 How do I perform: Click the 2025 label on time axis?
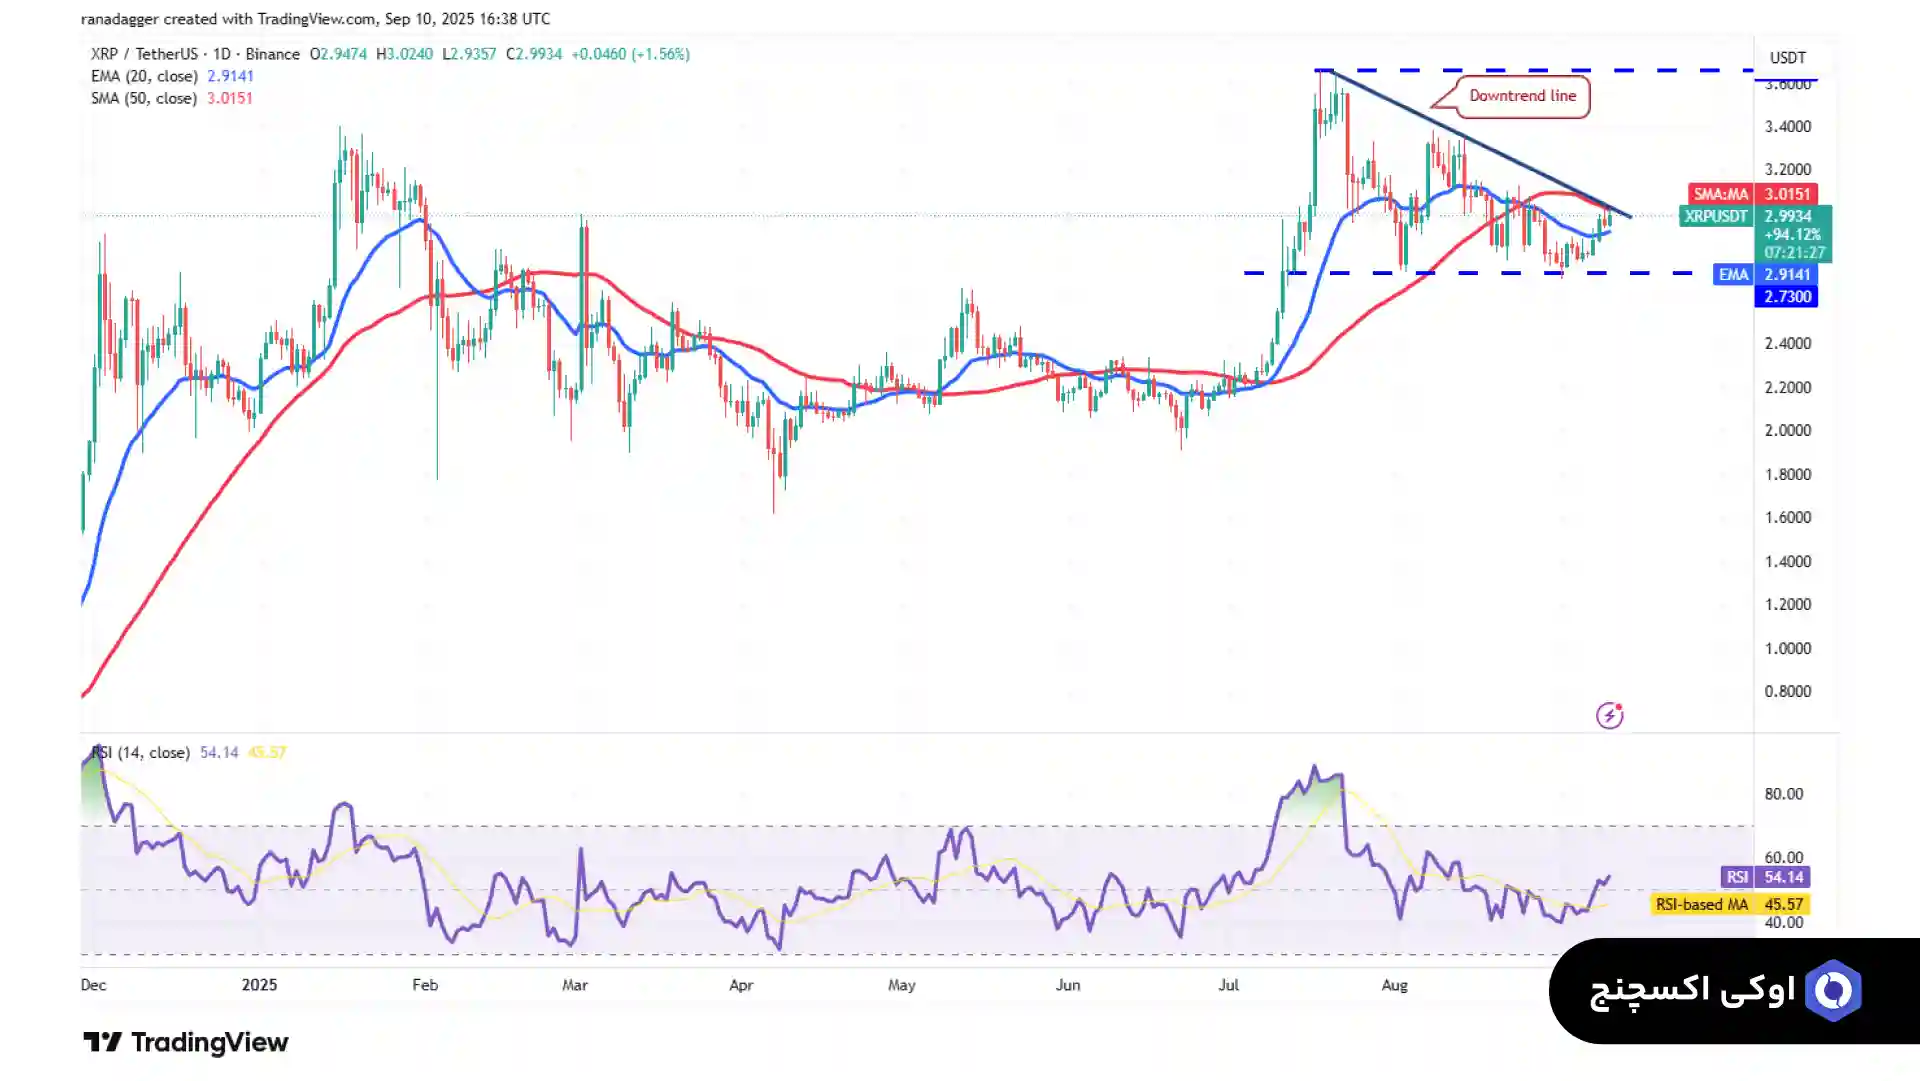(259, 985)
